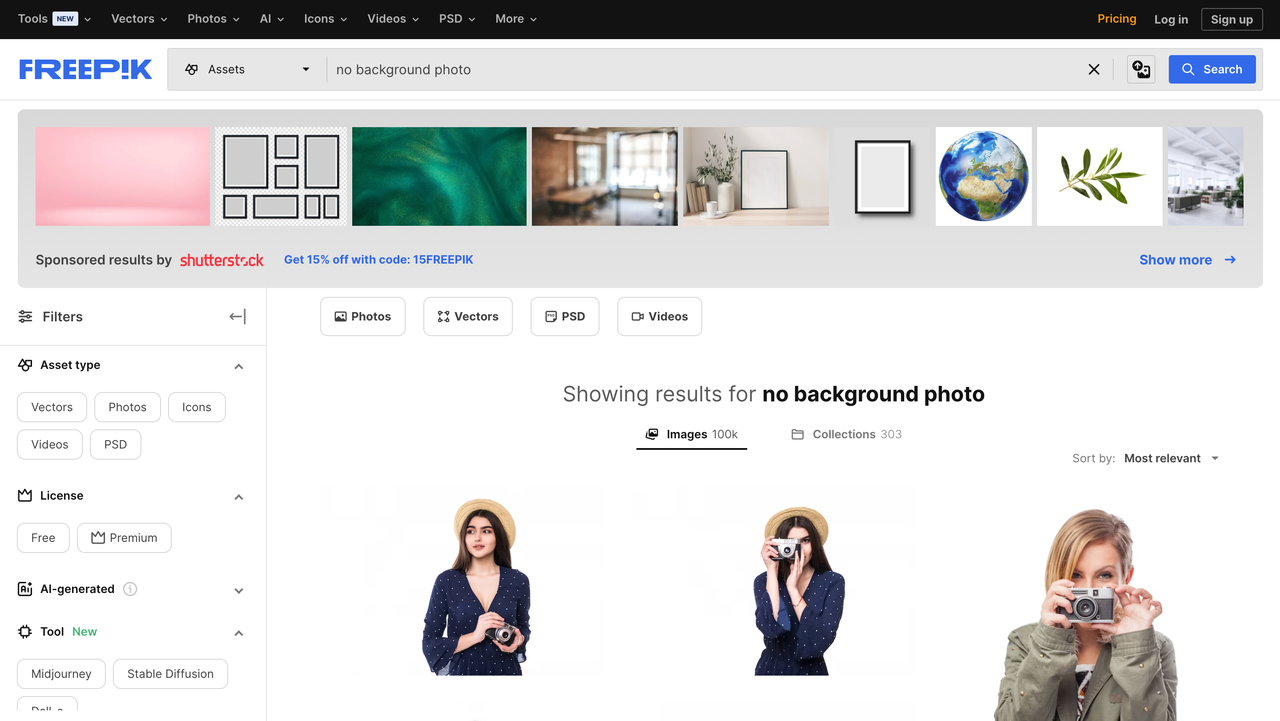This screenshot has height=721, width=1280.
Task: Enable the Free license filter
Action: 42,537
